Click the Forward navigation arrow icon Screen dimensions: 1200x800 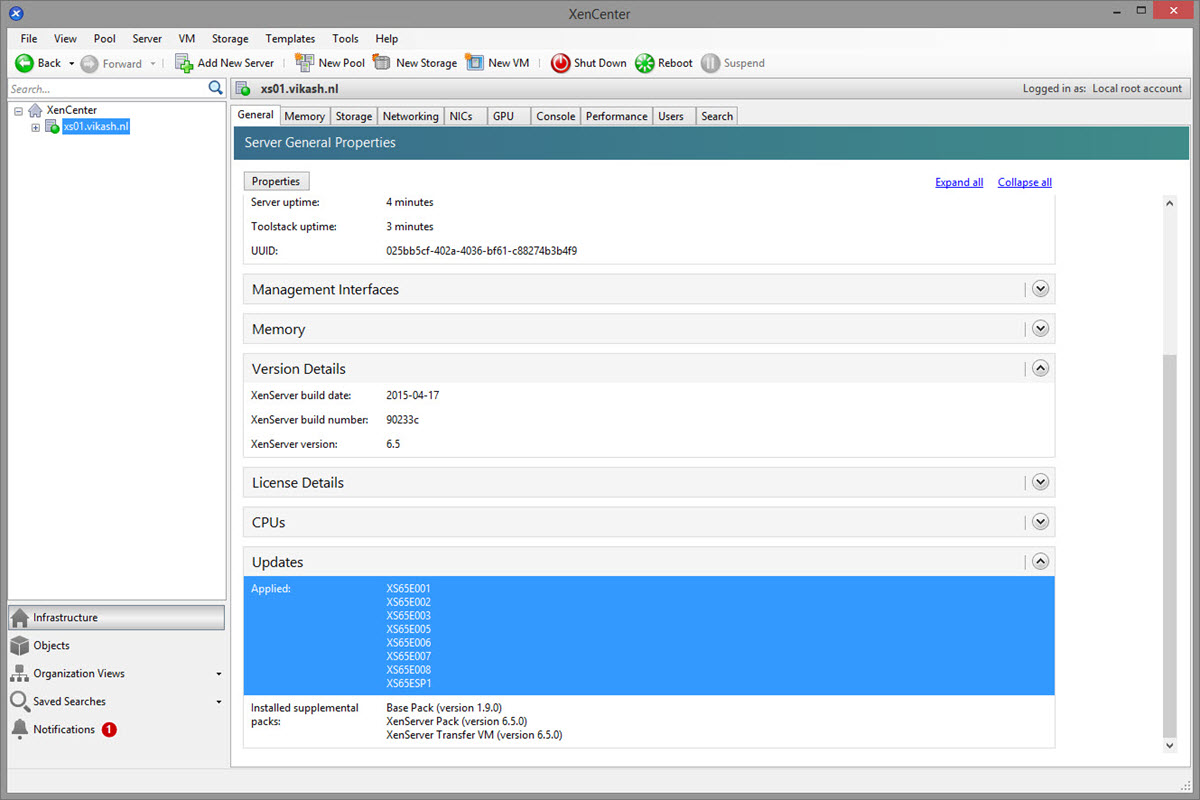click(x=89, y=63)
